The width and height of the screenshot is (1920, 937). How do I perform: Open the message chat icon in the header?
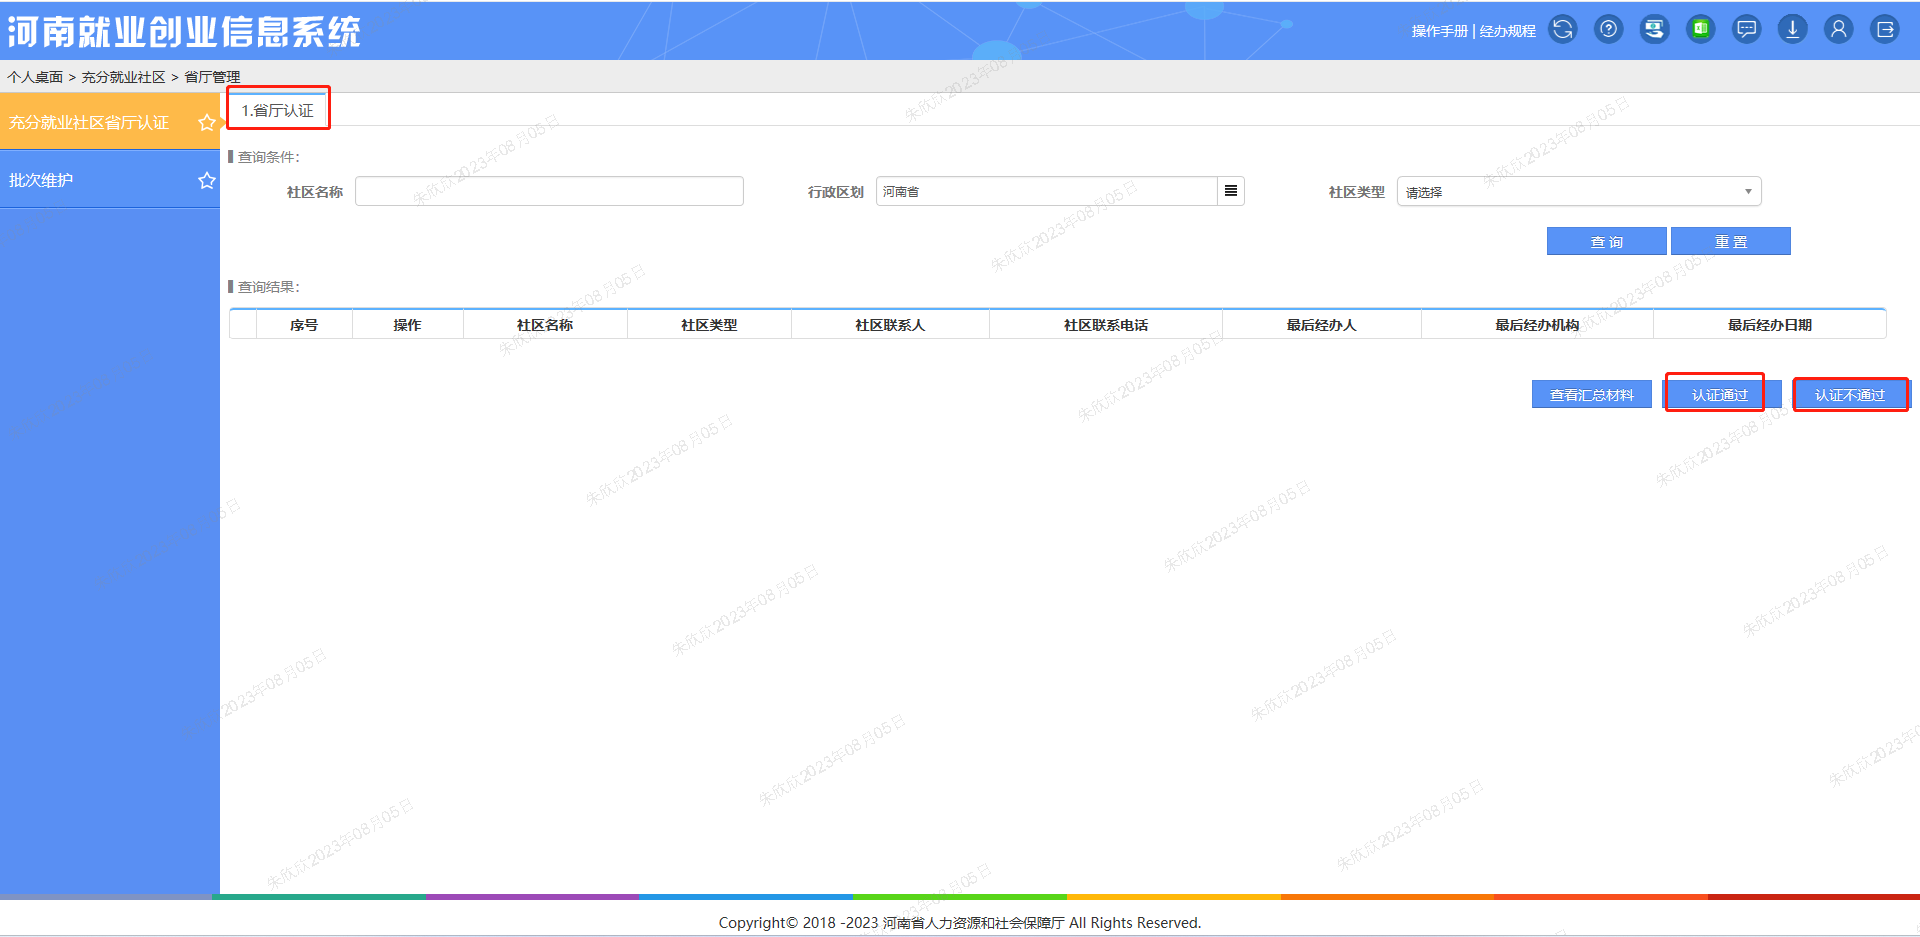click(1746, 29)
